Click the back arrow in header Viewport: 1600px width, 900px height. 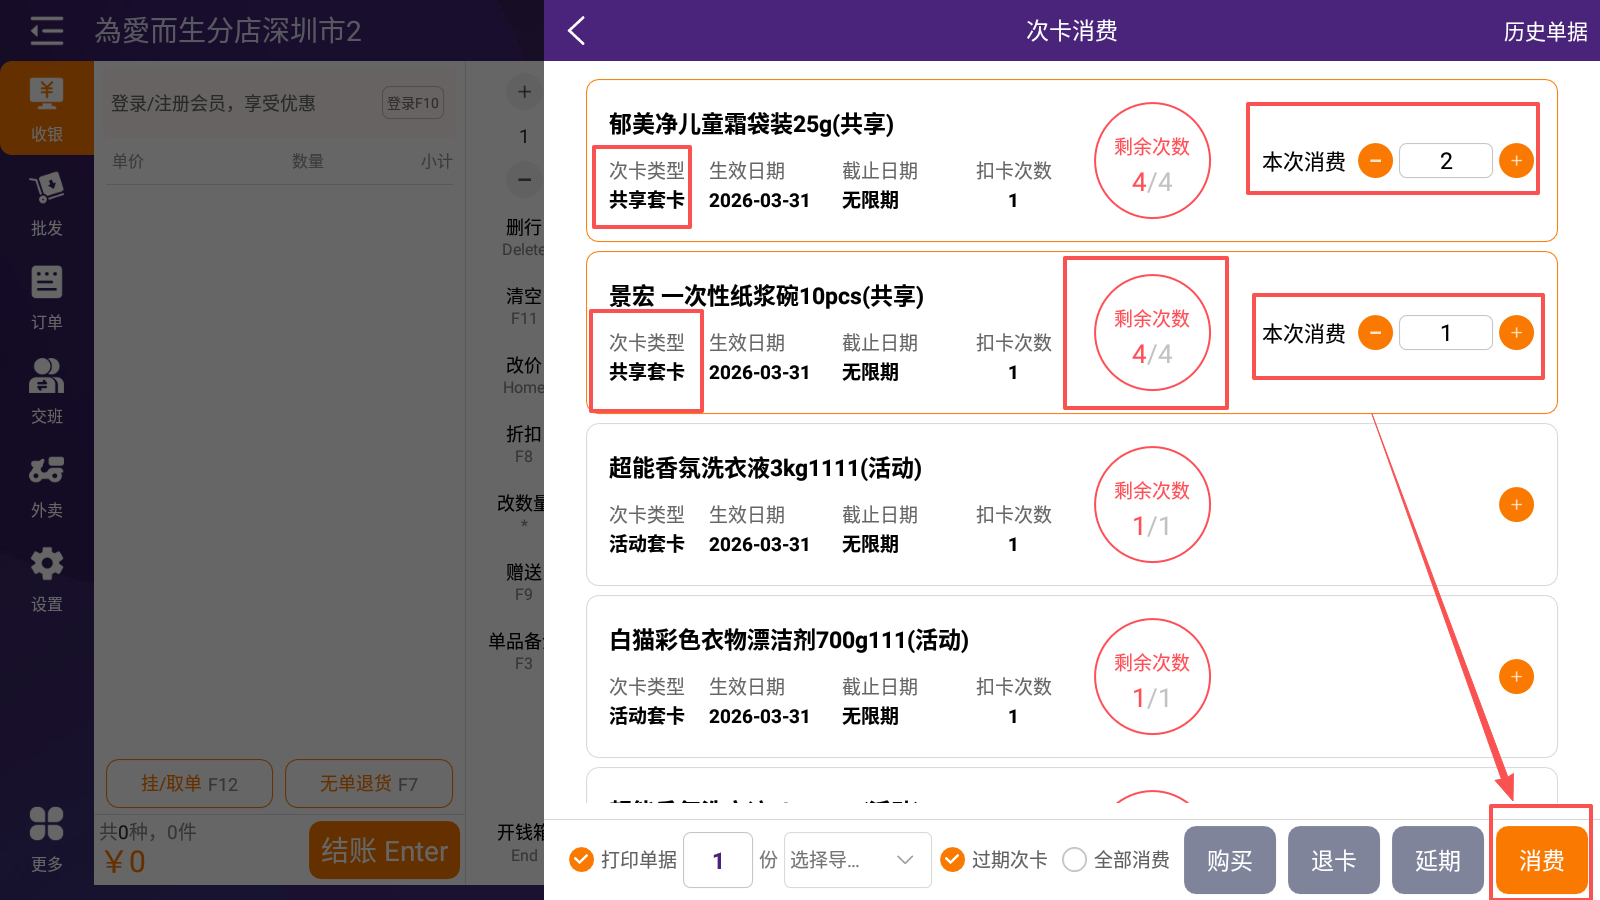(577, 31)
